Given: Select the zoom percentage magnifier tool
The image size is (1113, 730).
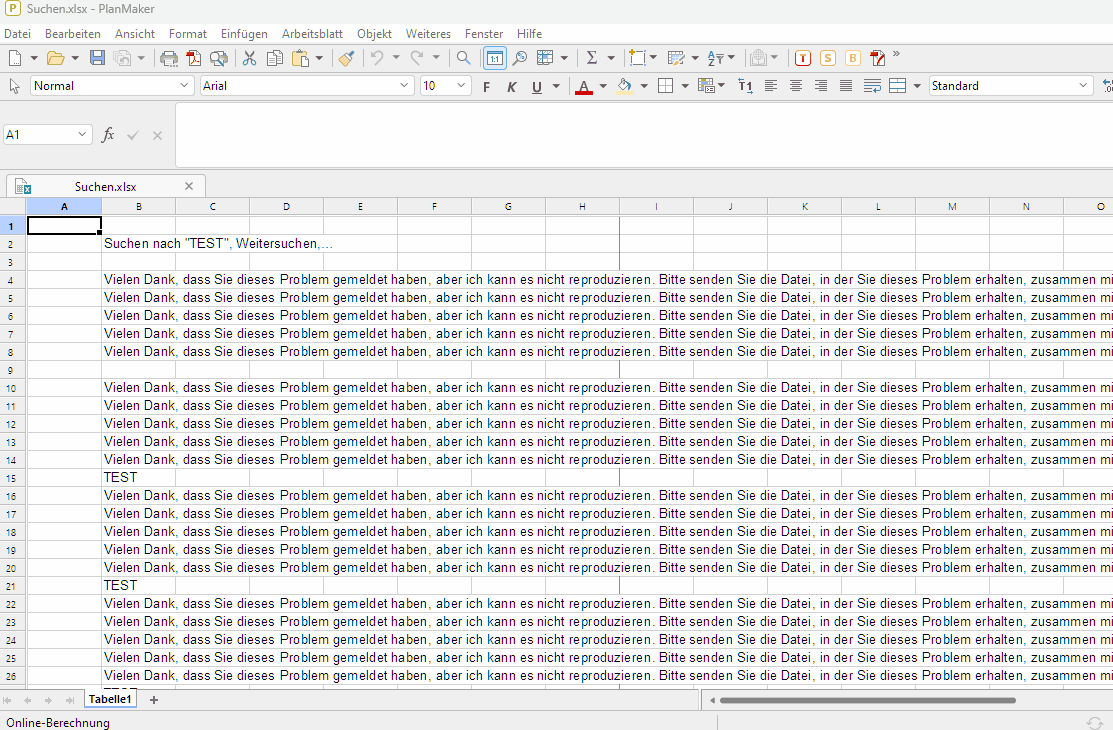Looking at the screenshot, I should 520,58.
